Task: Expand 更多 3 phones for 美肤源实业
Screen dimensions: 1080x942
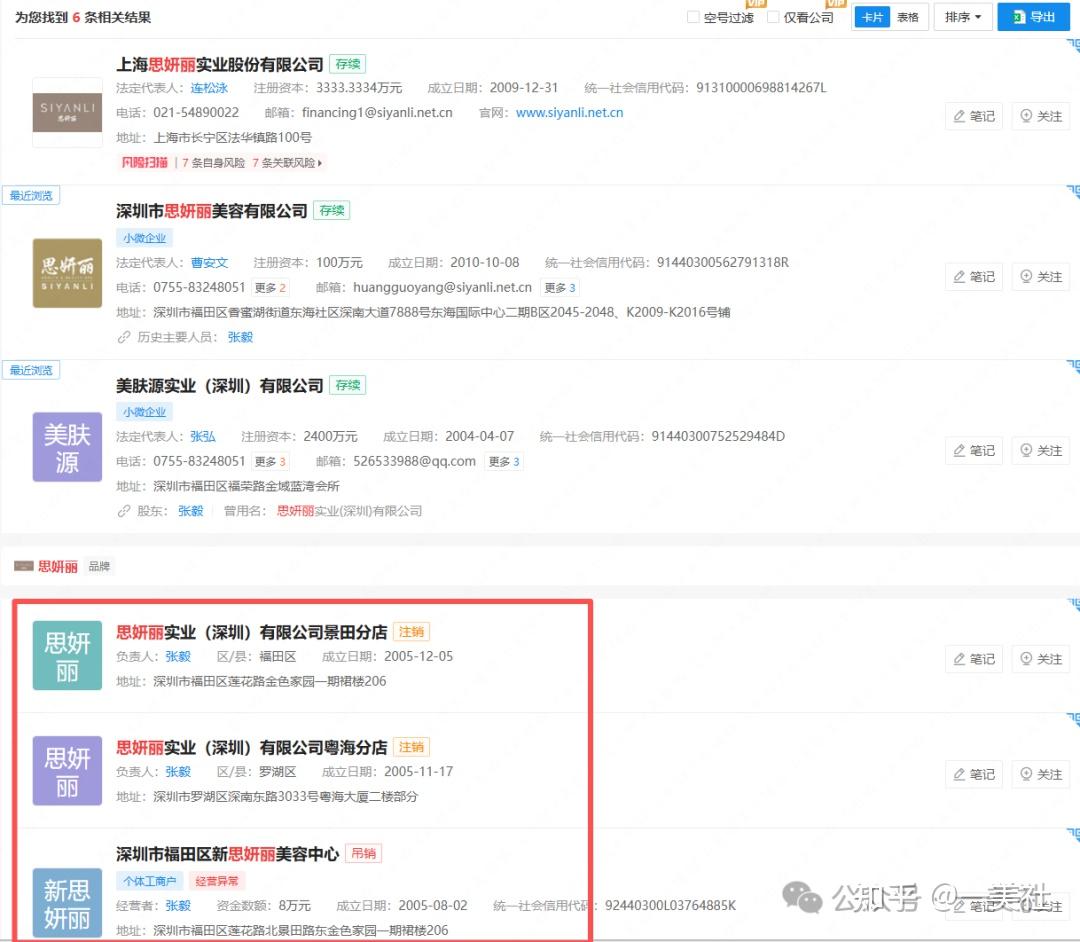Action: (270, 461)
